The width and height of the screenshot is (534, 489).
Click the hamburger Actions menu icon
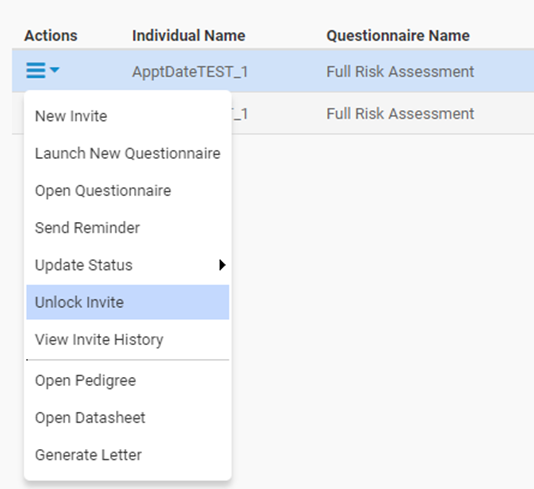pos(36,70)
